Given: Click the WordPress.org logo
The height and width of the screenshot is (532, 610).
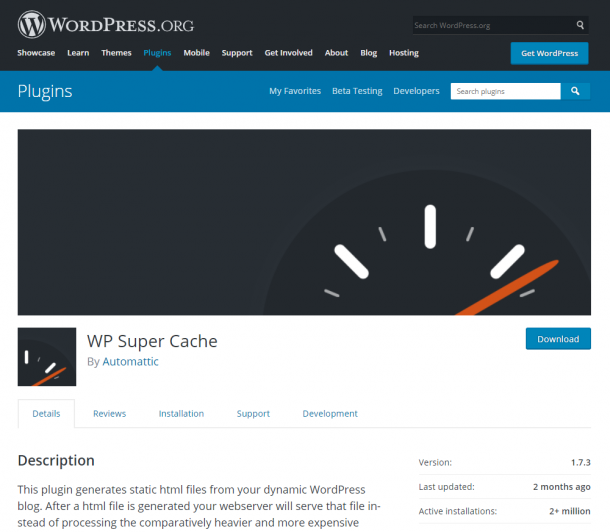Looking at the screenshot, I should (x=105, y=24).
